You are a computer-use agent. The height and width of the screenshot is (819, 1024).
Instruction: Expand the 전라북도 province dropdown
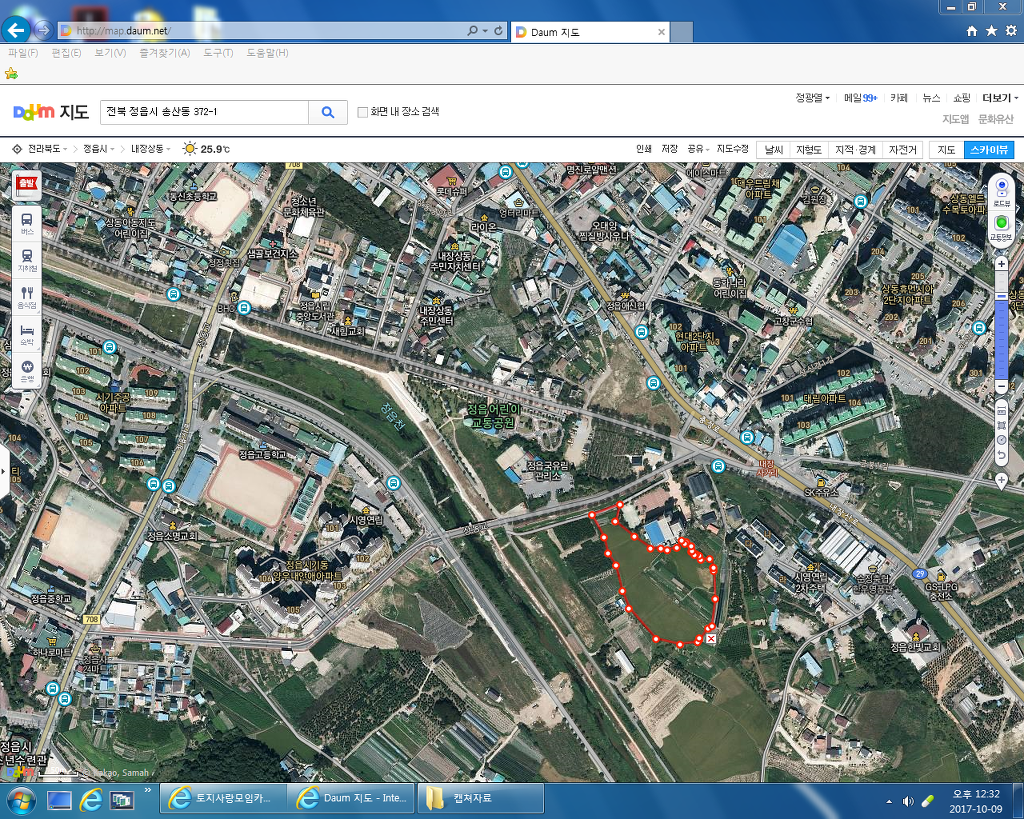click(x=48, y=149)
